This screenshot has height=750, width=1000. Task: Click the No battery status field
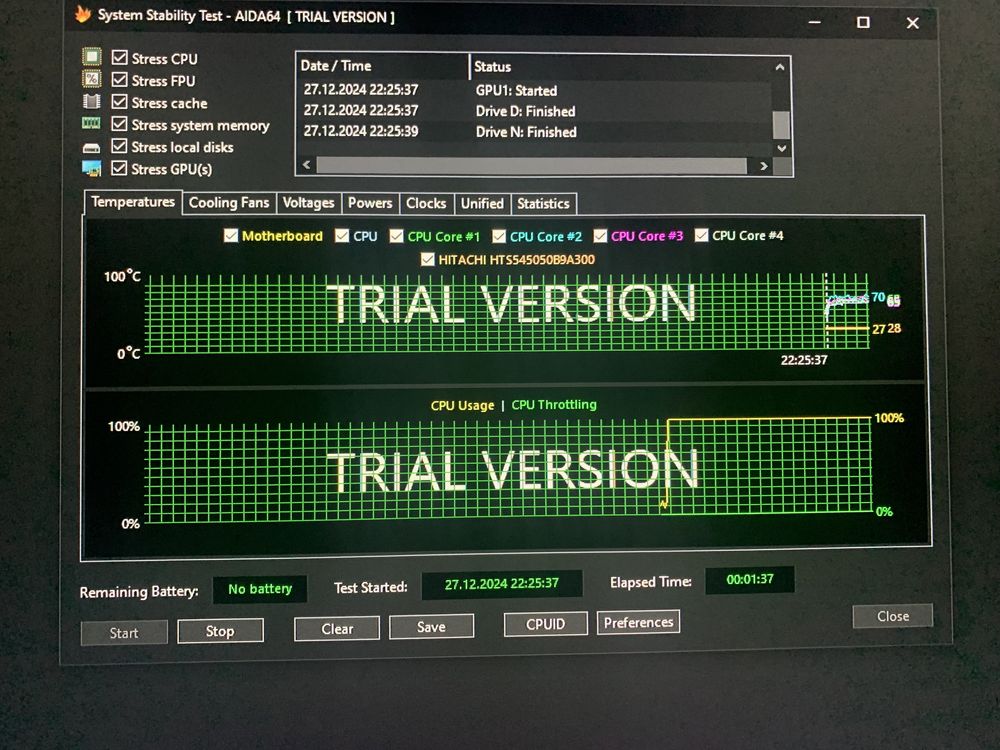tap(260, 589)
